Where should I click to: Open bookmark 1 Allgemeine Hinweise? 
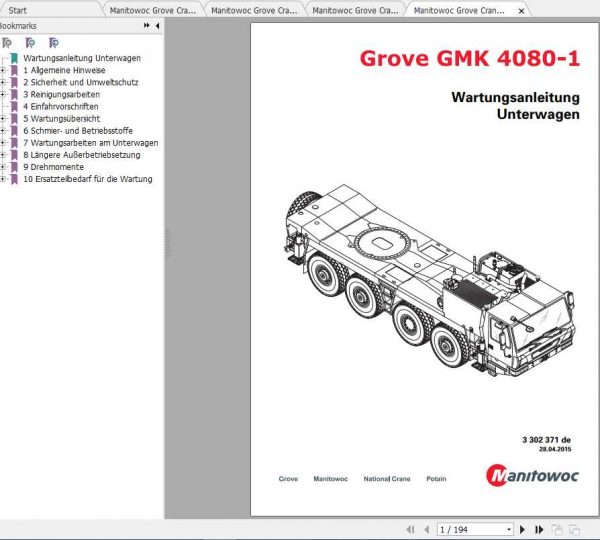64,70
